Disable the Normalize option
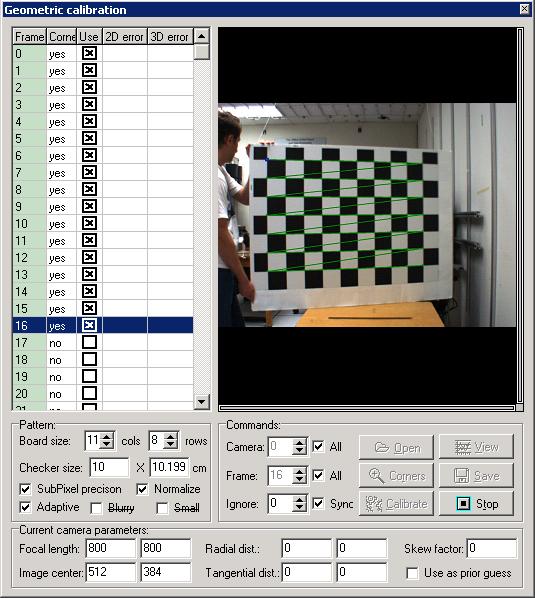The image size is (535, 598). [x=142, y=489]
